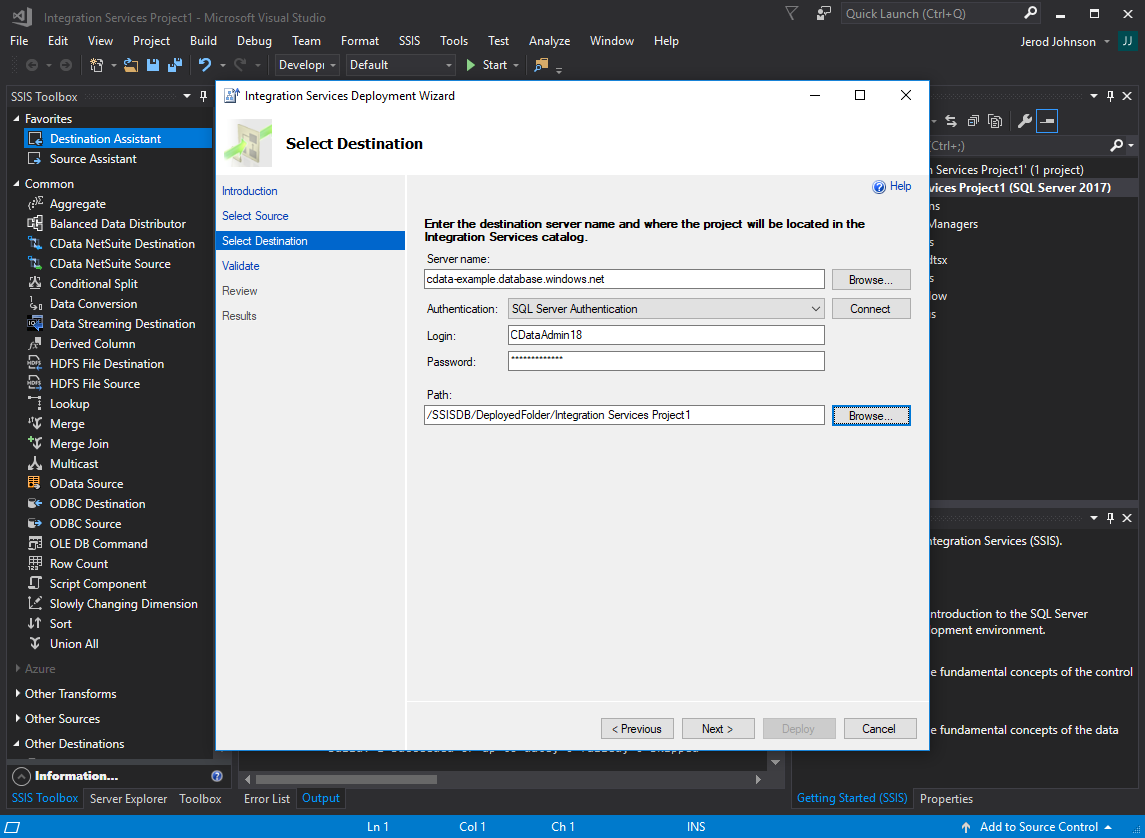The height and width of the screenshot is (838, 1145).
Task: Toggle Preview Selected Items button
Action: (1047, 121)
